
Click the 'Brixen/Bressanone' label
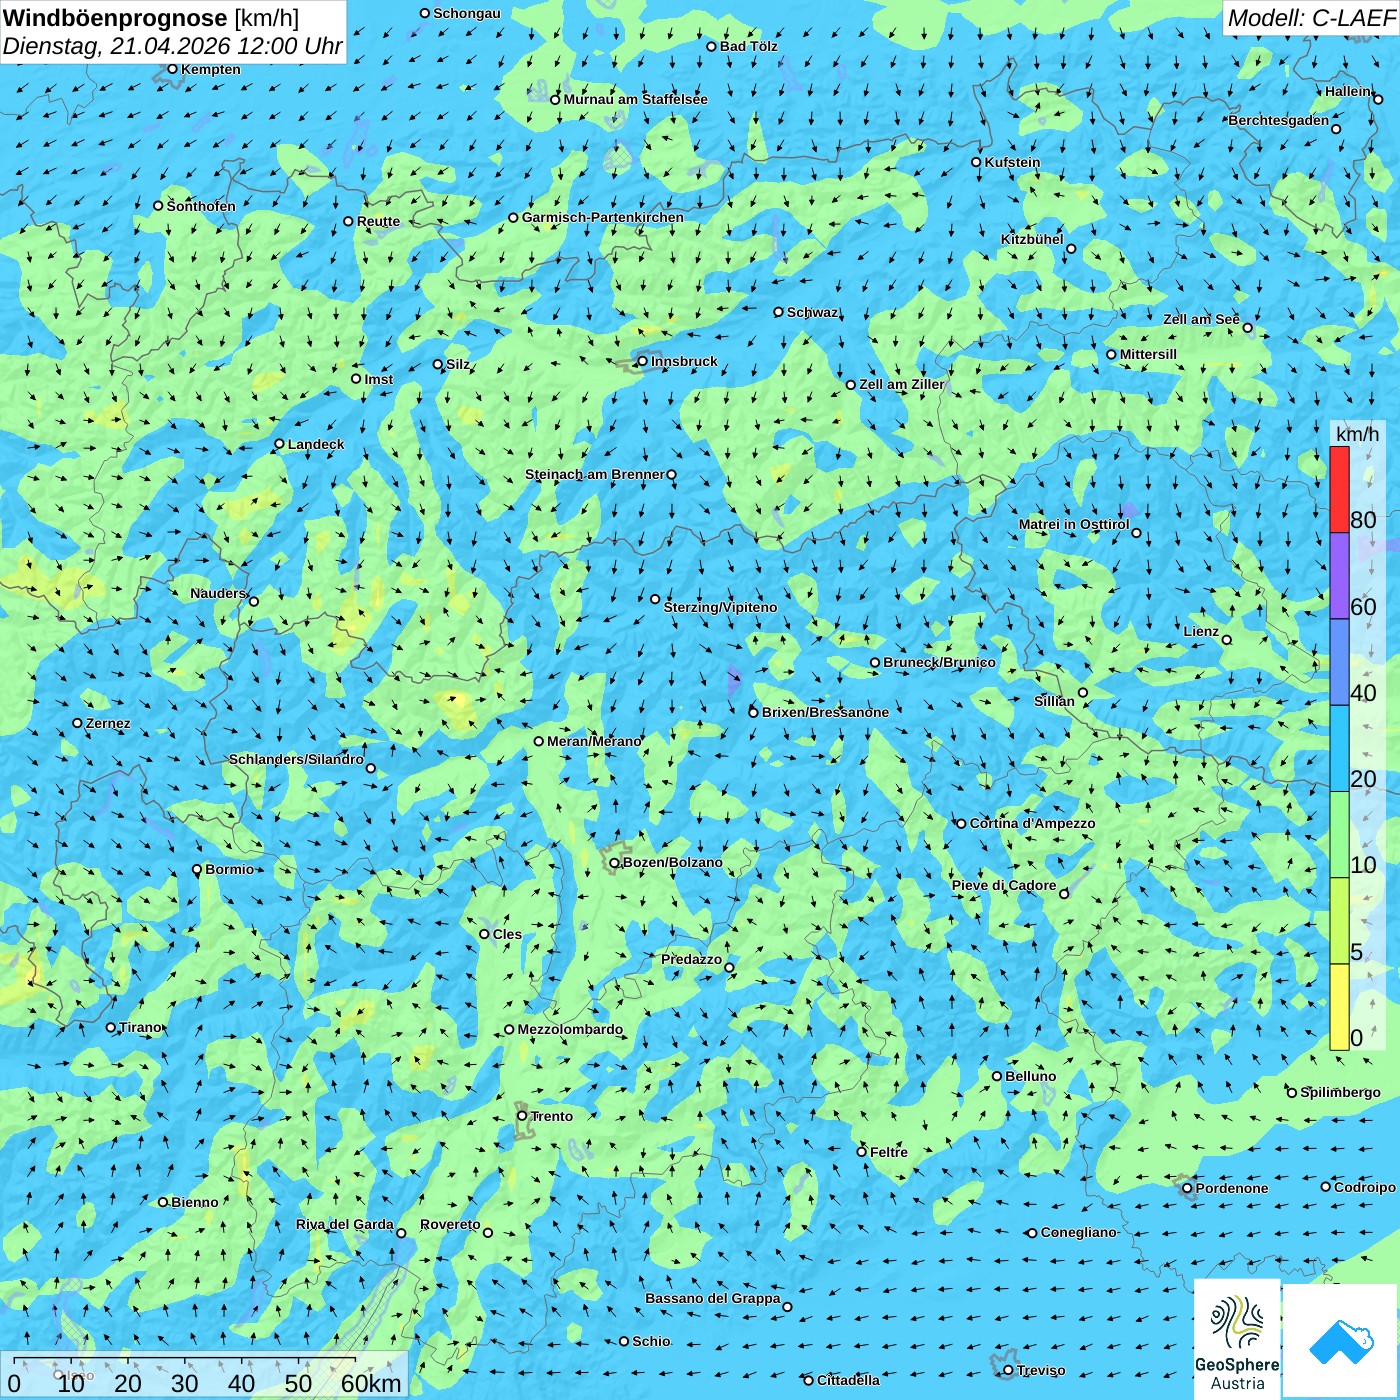pos(825,712)
